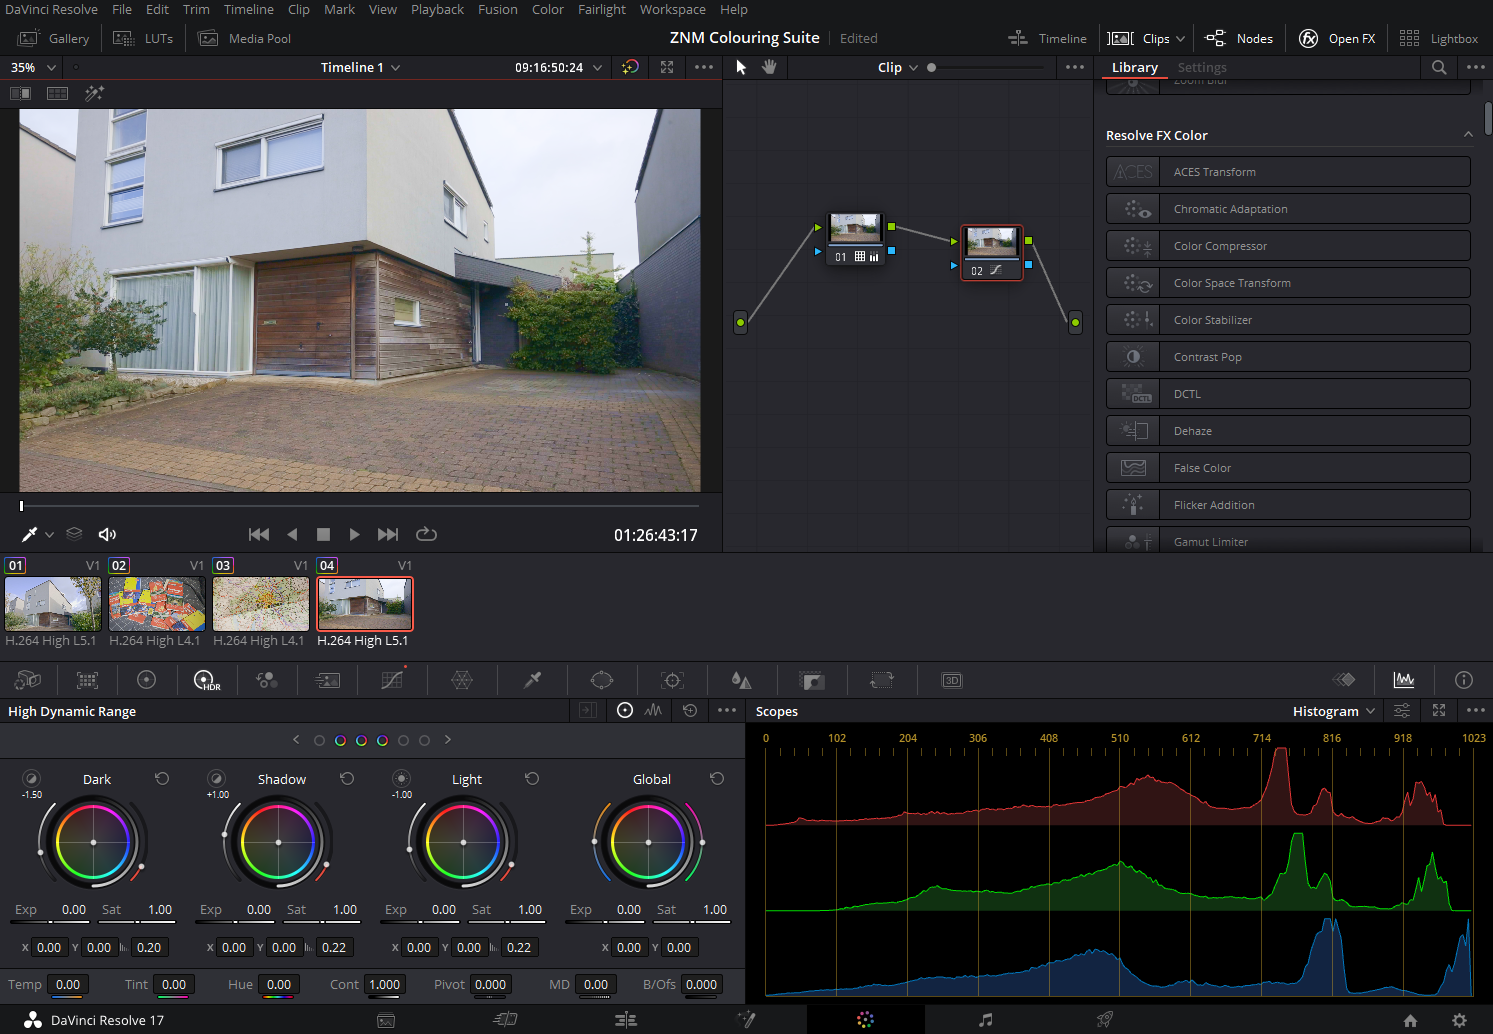Image resolution: width=1493 pixels, height=1034 pixels.
Task: Select the False Color effect
Action: 1288,468
